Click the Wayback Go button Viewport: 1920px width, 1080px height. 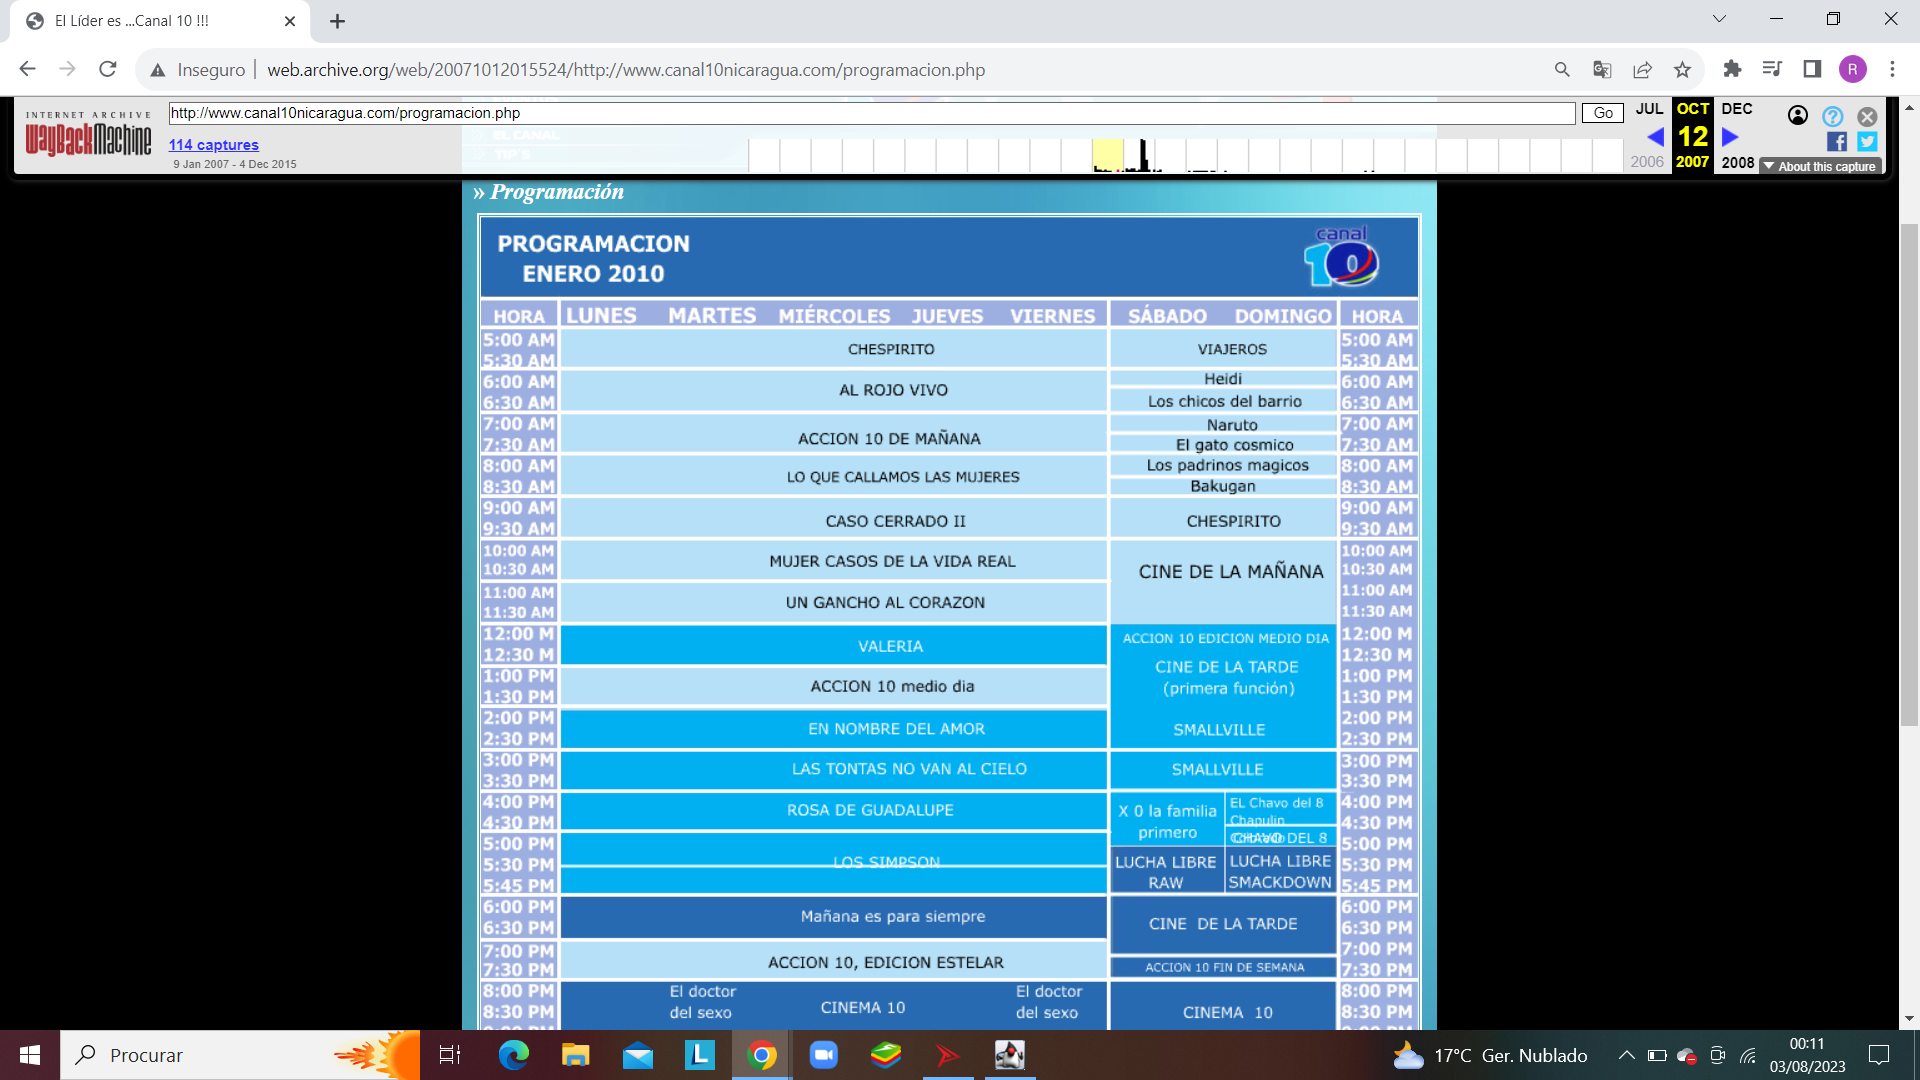tap(1602, 113)
